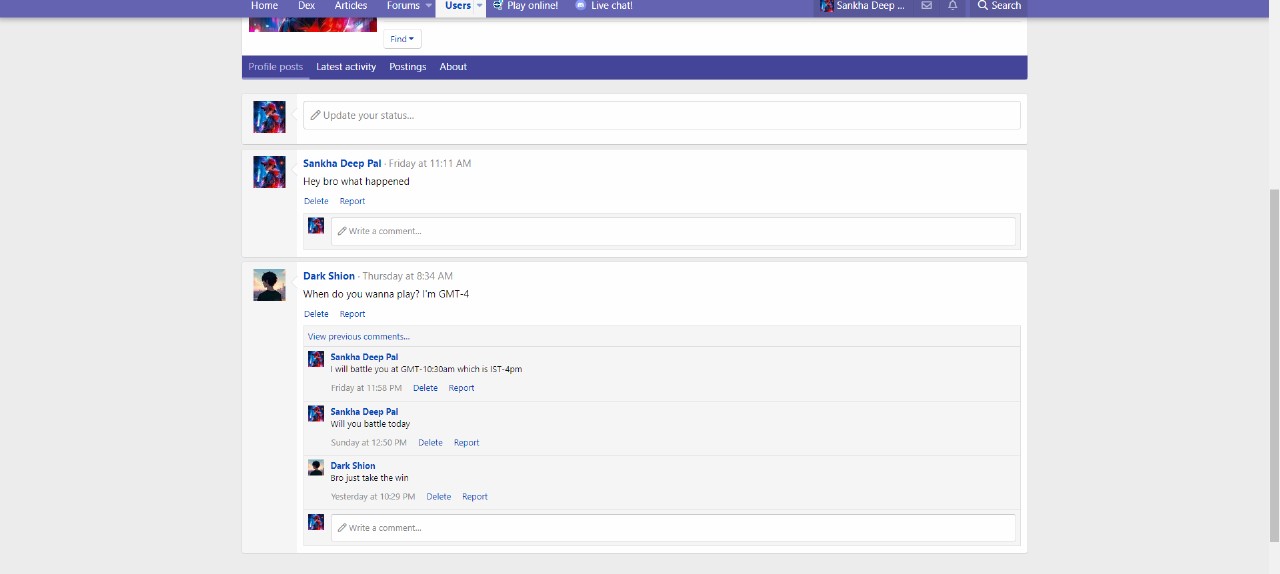Open the Play online! link
This screenshot has width=1280, height=574.
pos(525,6)
